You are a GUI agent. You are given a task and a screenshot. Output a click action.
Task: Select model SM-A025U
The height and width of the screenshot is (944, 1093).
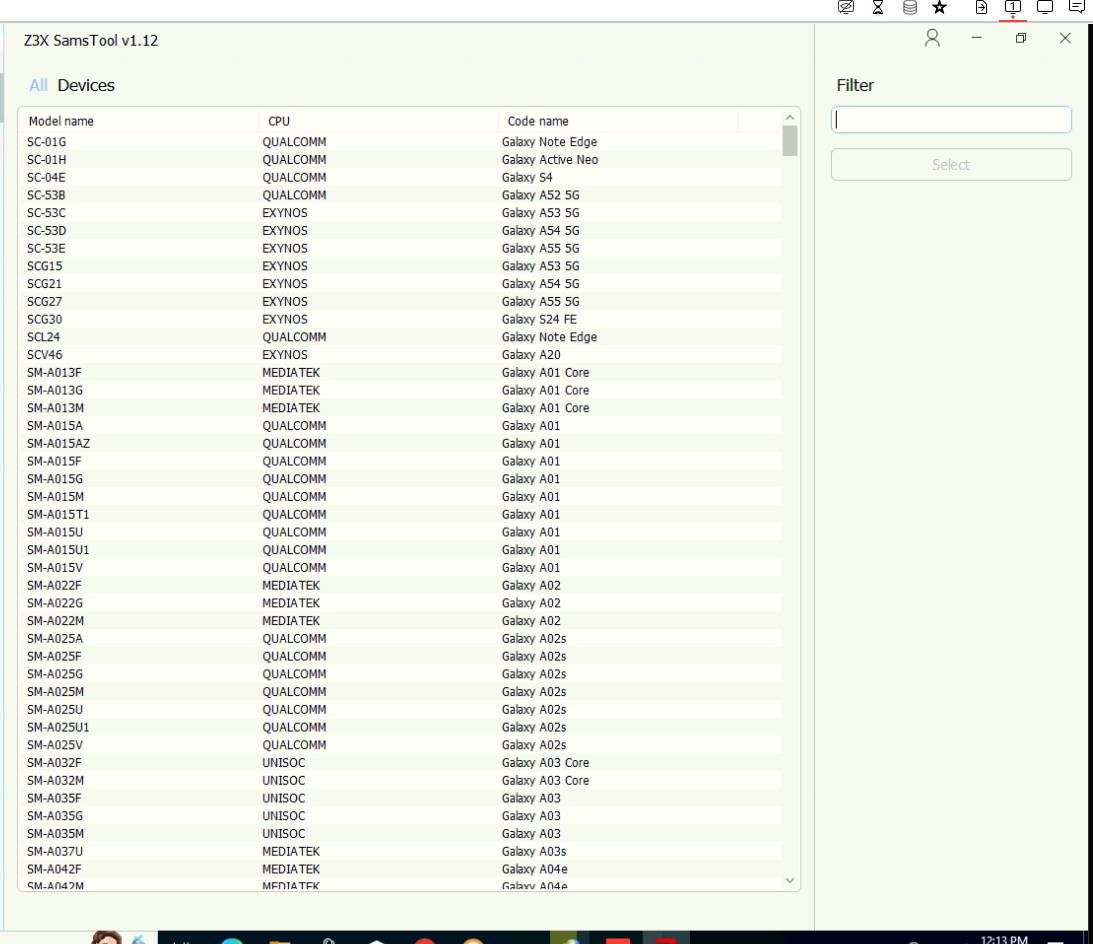click(x=401, y=710)
